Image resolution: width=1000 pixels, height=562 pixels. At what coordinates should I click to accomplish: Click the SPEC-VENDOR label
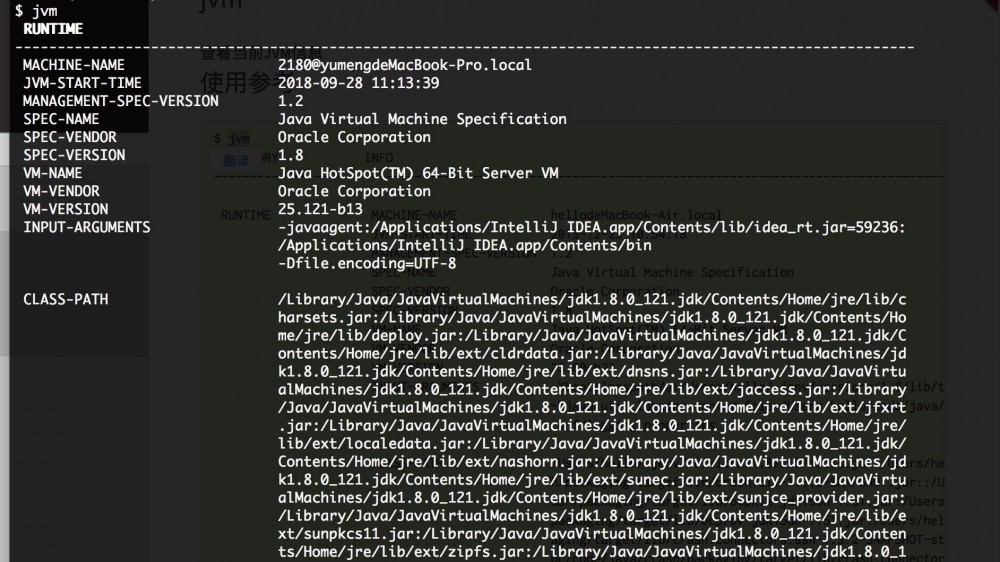[x=69, y=137]
